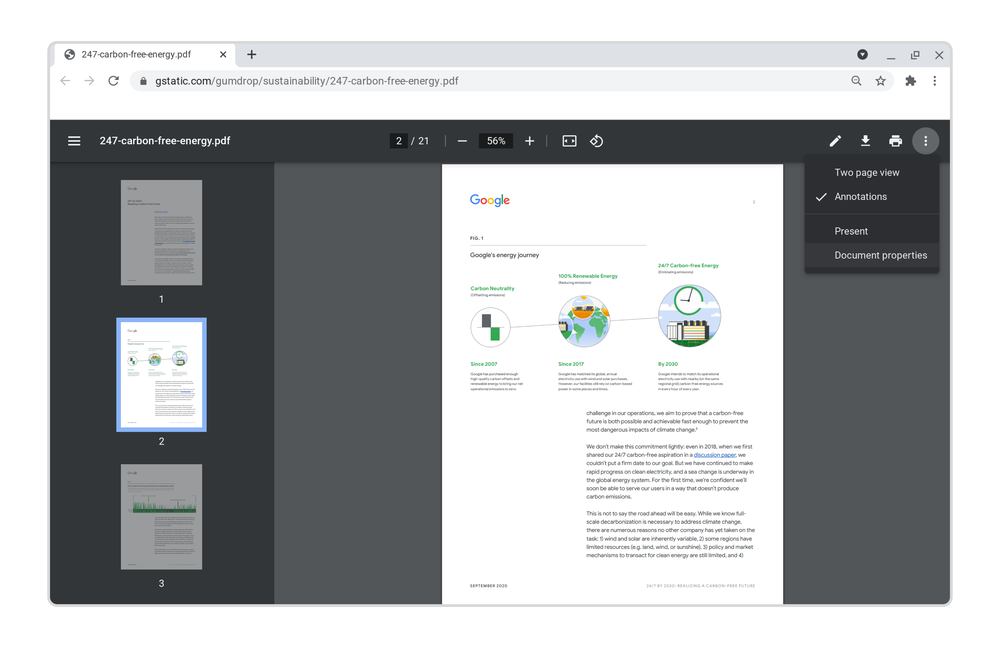Open Chrome's three-dot browser menu
Image resolution: width=1000 pixels, height=648 pixels.
[935, 80]
